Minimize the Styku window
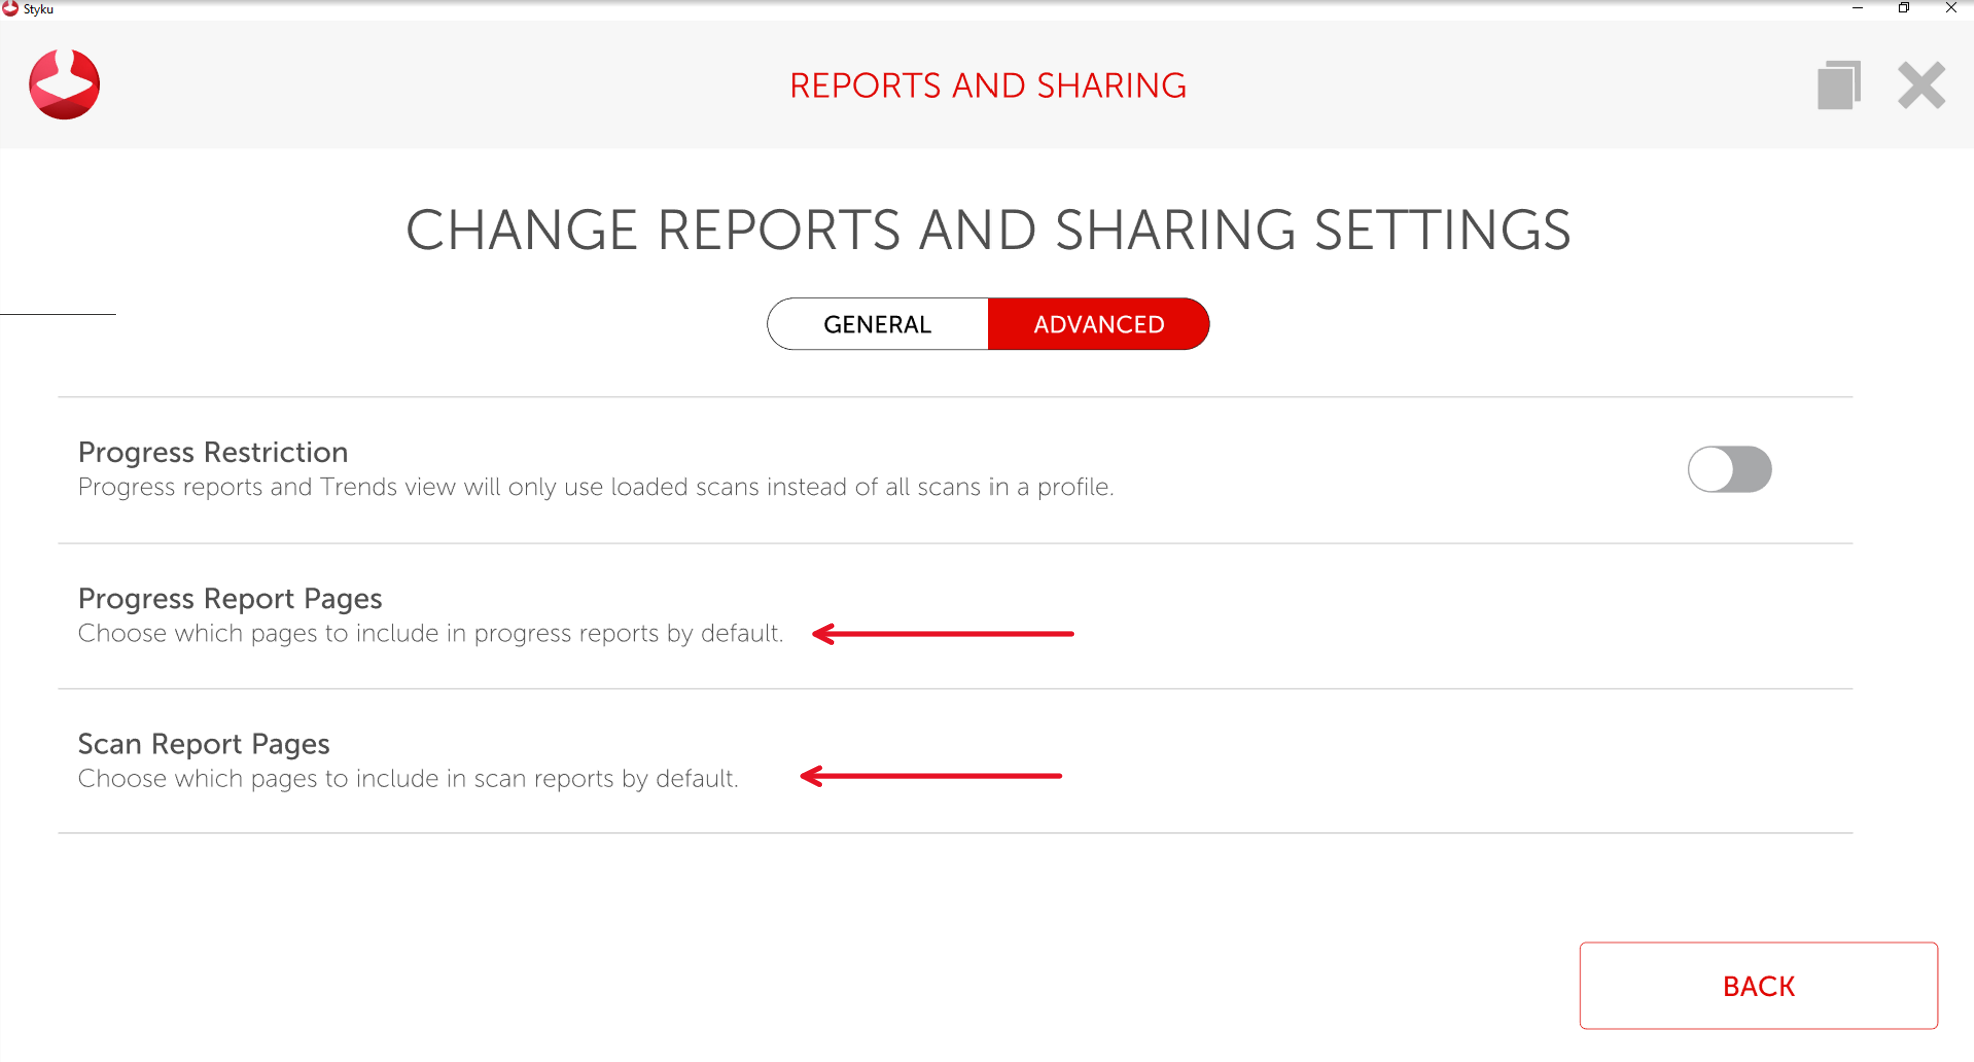Image resolution: width=1974 pixels, height=1062 pixels. [x=1857, y=8]
